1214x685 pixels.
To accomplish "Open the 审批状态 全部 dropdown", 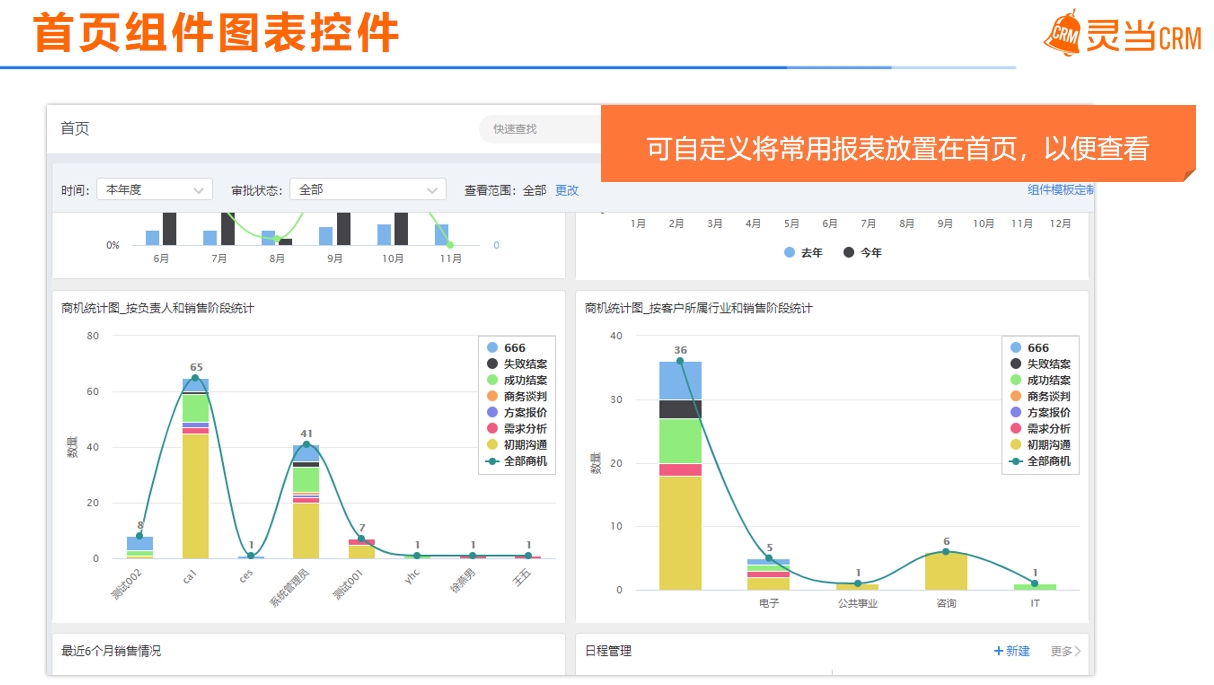I will point(367,190).
